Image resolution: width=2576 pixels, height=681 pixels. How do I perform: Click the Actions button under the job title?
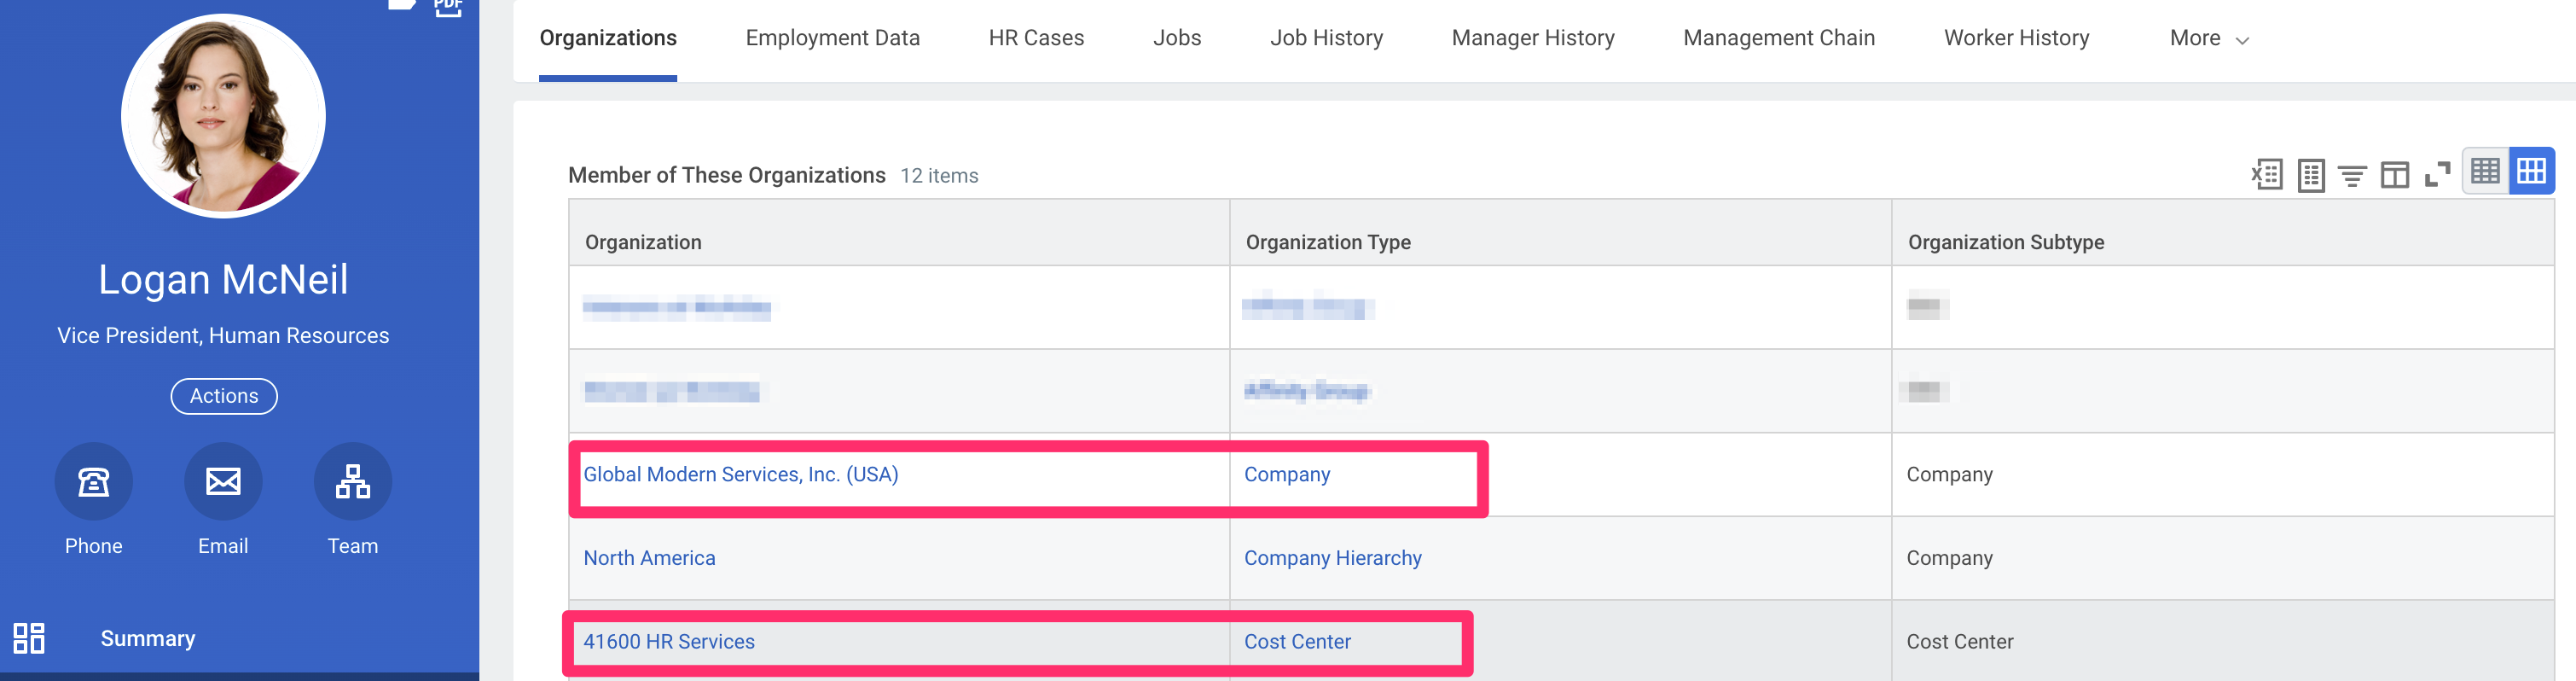224,396
